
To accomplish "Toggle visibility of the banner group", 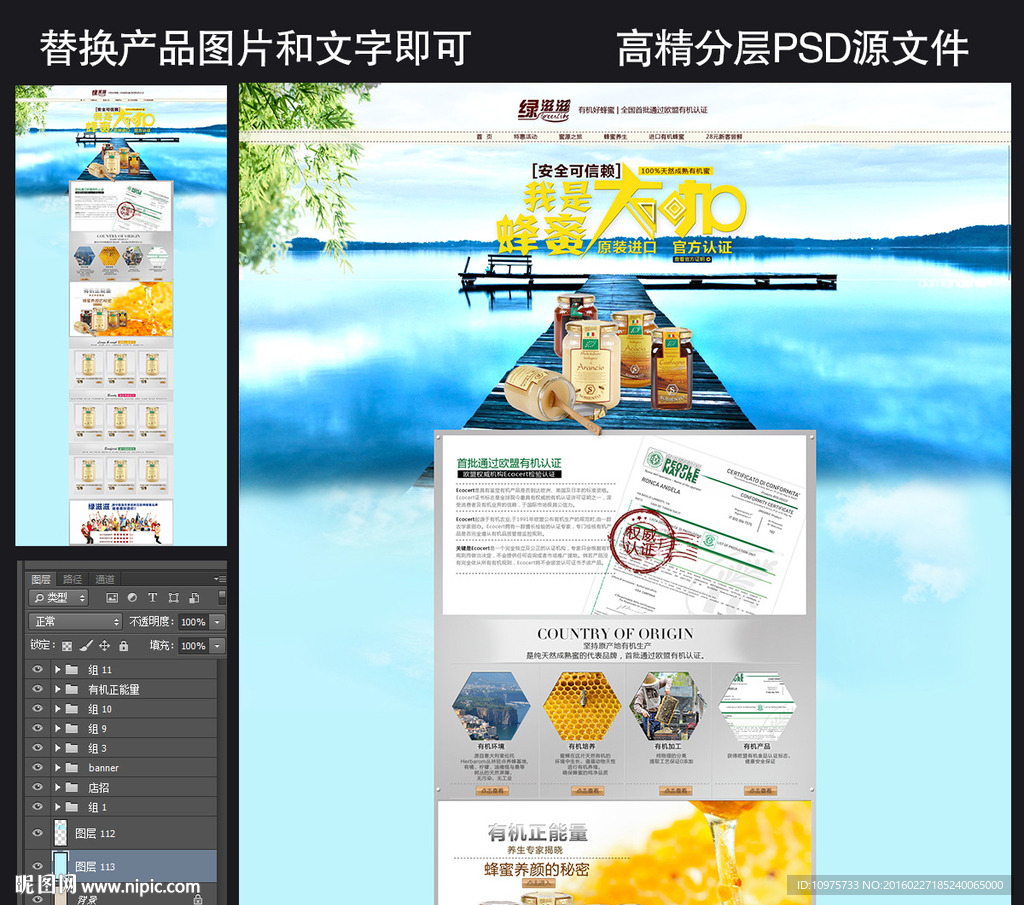I will click(x=38, y=768).
